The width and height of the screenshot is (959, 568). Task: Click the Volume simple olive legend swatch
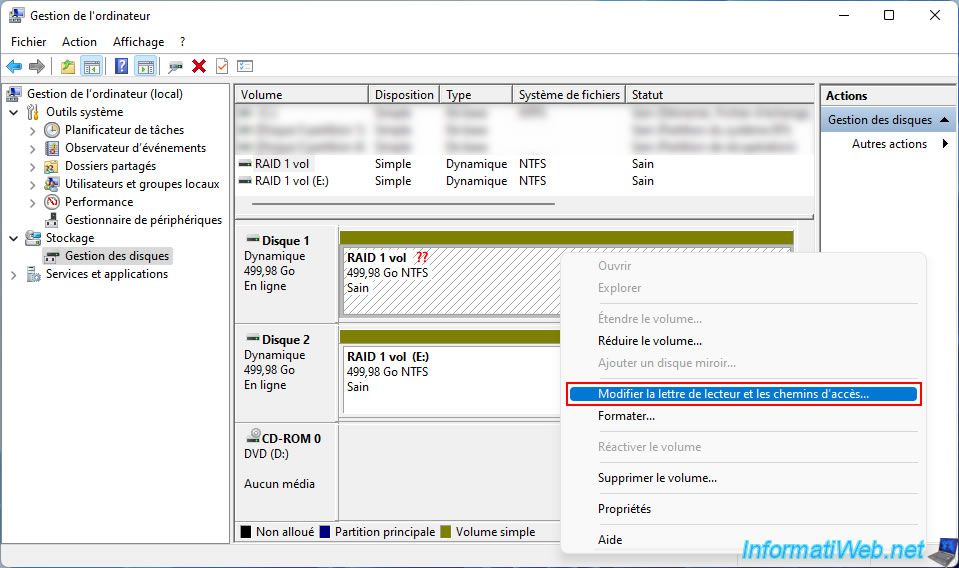click(446, 532)
